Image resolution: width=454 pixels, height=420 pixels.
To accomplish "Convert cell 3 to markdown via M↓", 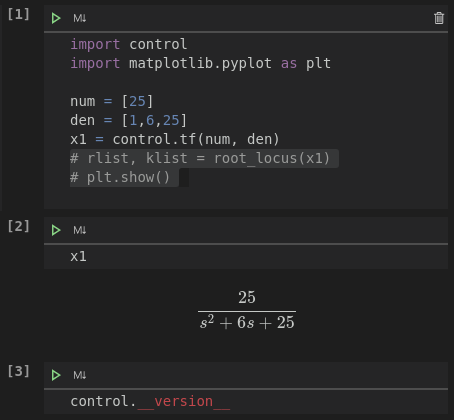I will pyautogui.click(x=80, y=375).
